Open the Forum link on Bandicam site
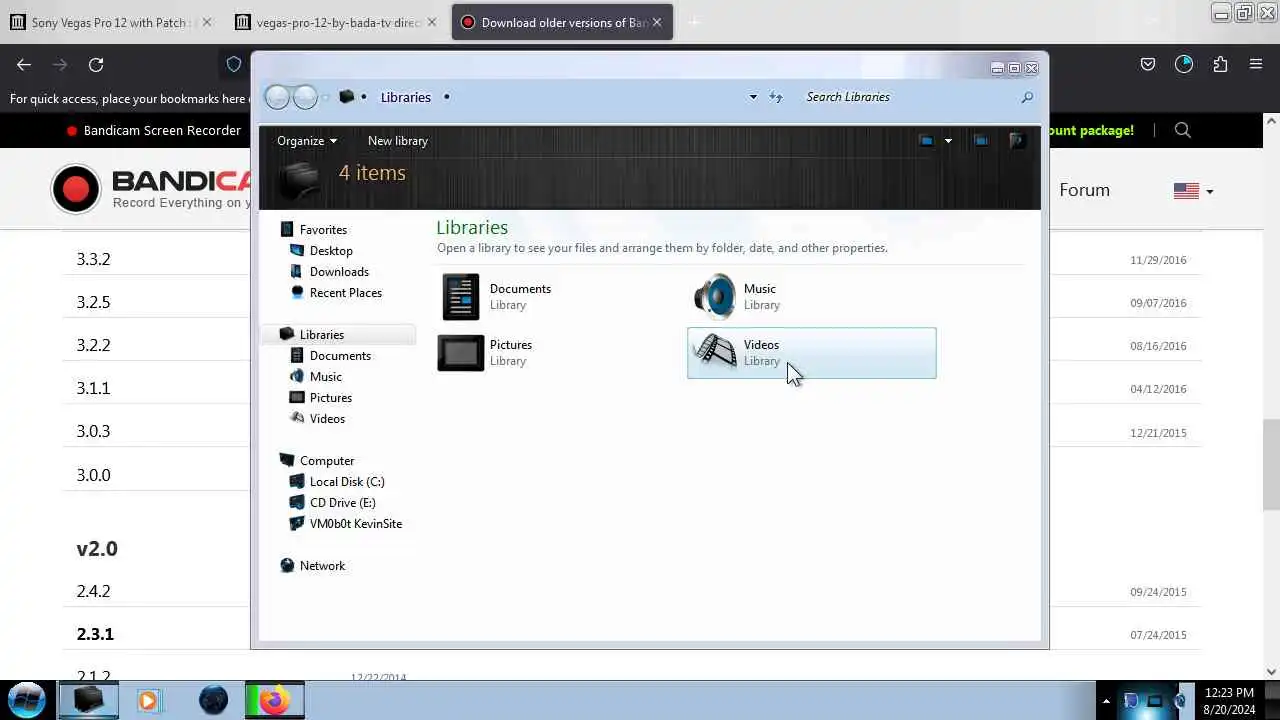Image resolution: width=1280 pixels, height=720 pixels. pos(1084,190)
